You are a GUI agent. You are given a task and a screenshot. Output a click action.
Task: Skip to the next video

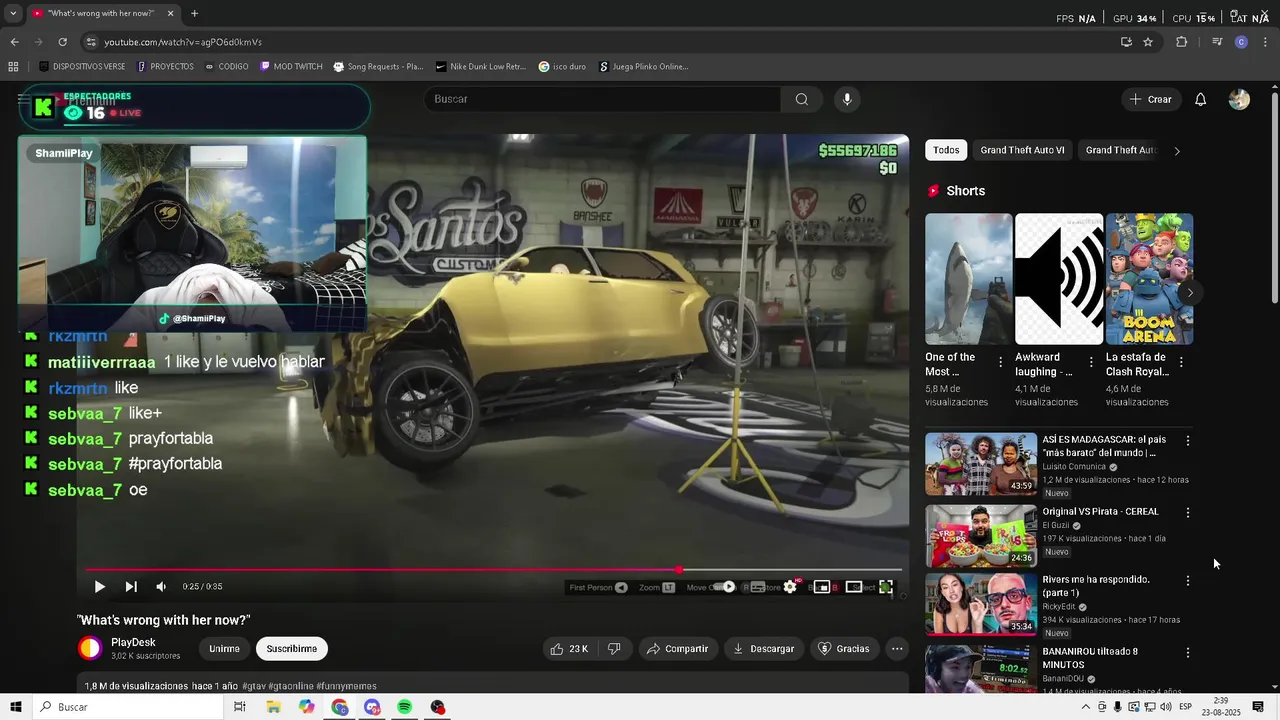coord(131,587)
